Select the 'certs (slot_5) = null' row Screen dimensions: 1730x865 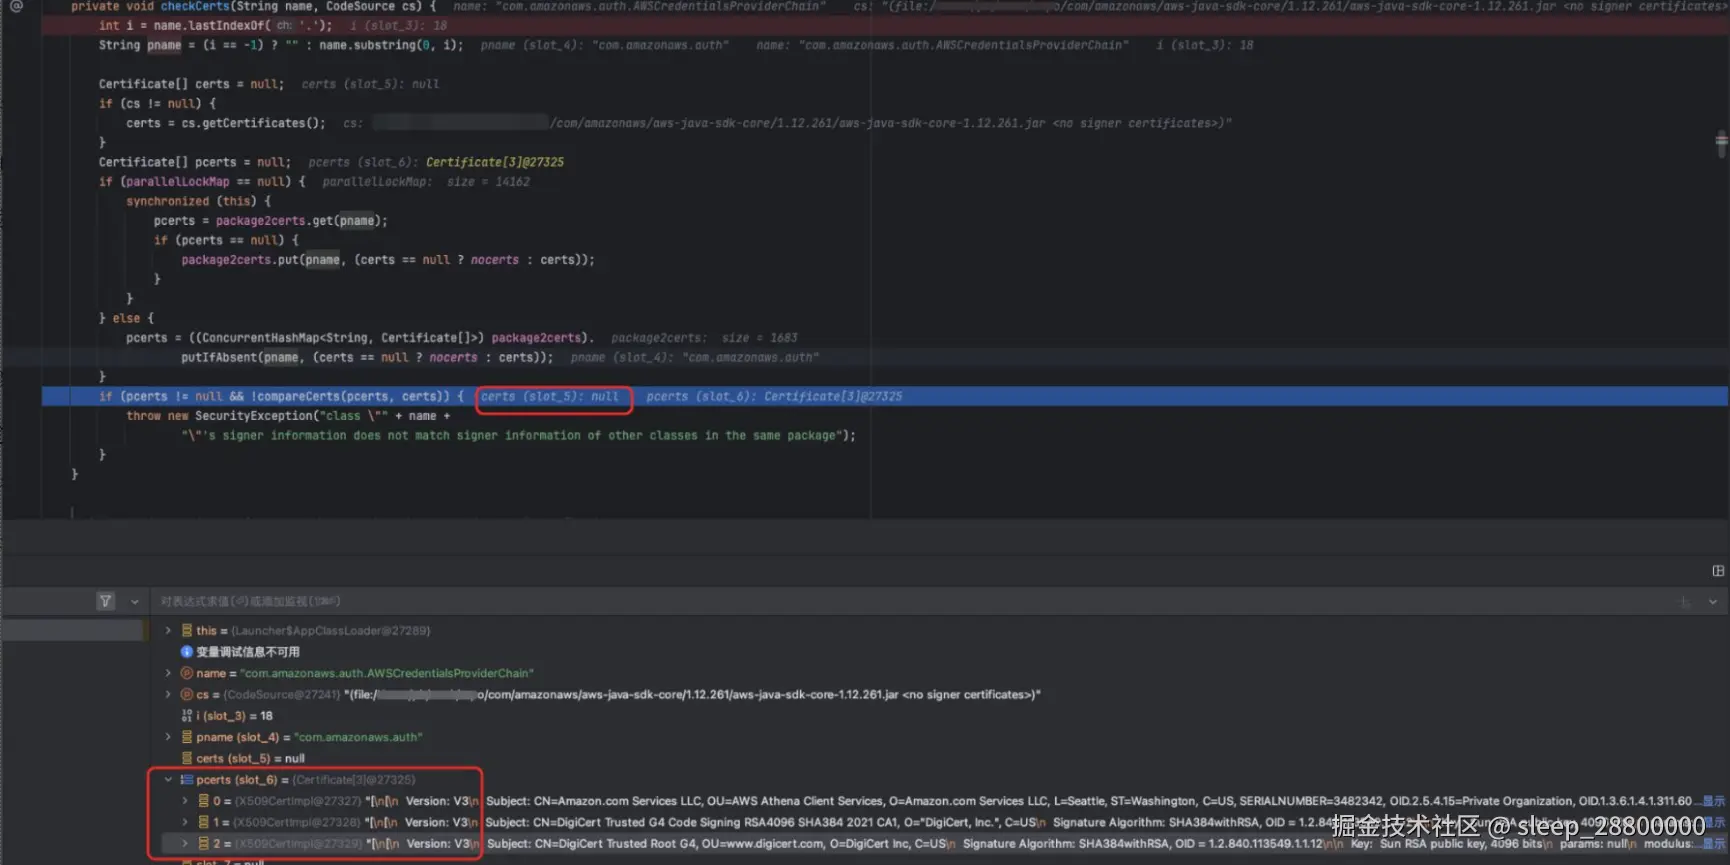[x=250, y=759]
